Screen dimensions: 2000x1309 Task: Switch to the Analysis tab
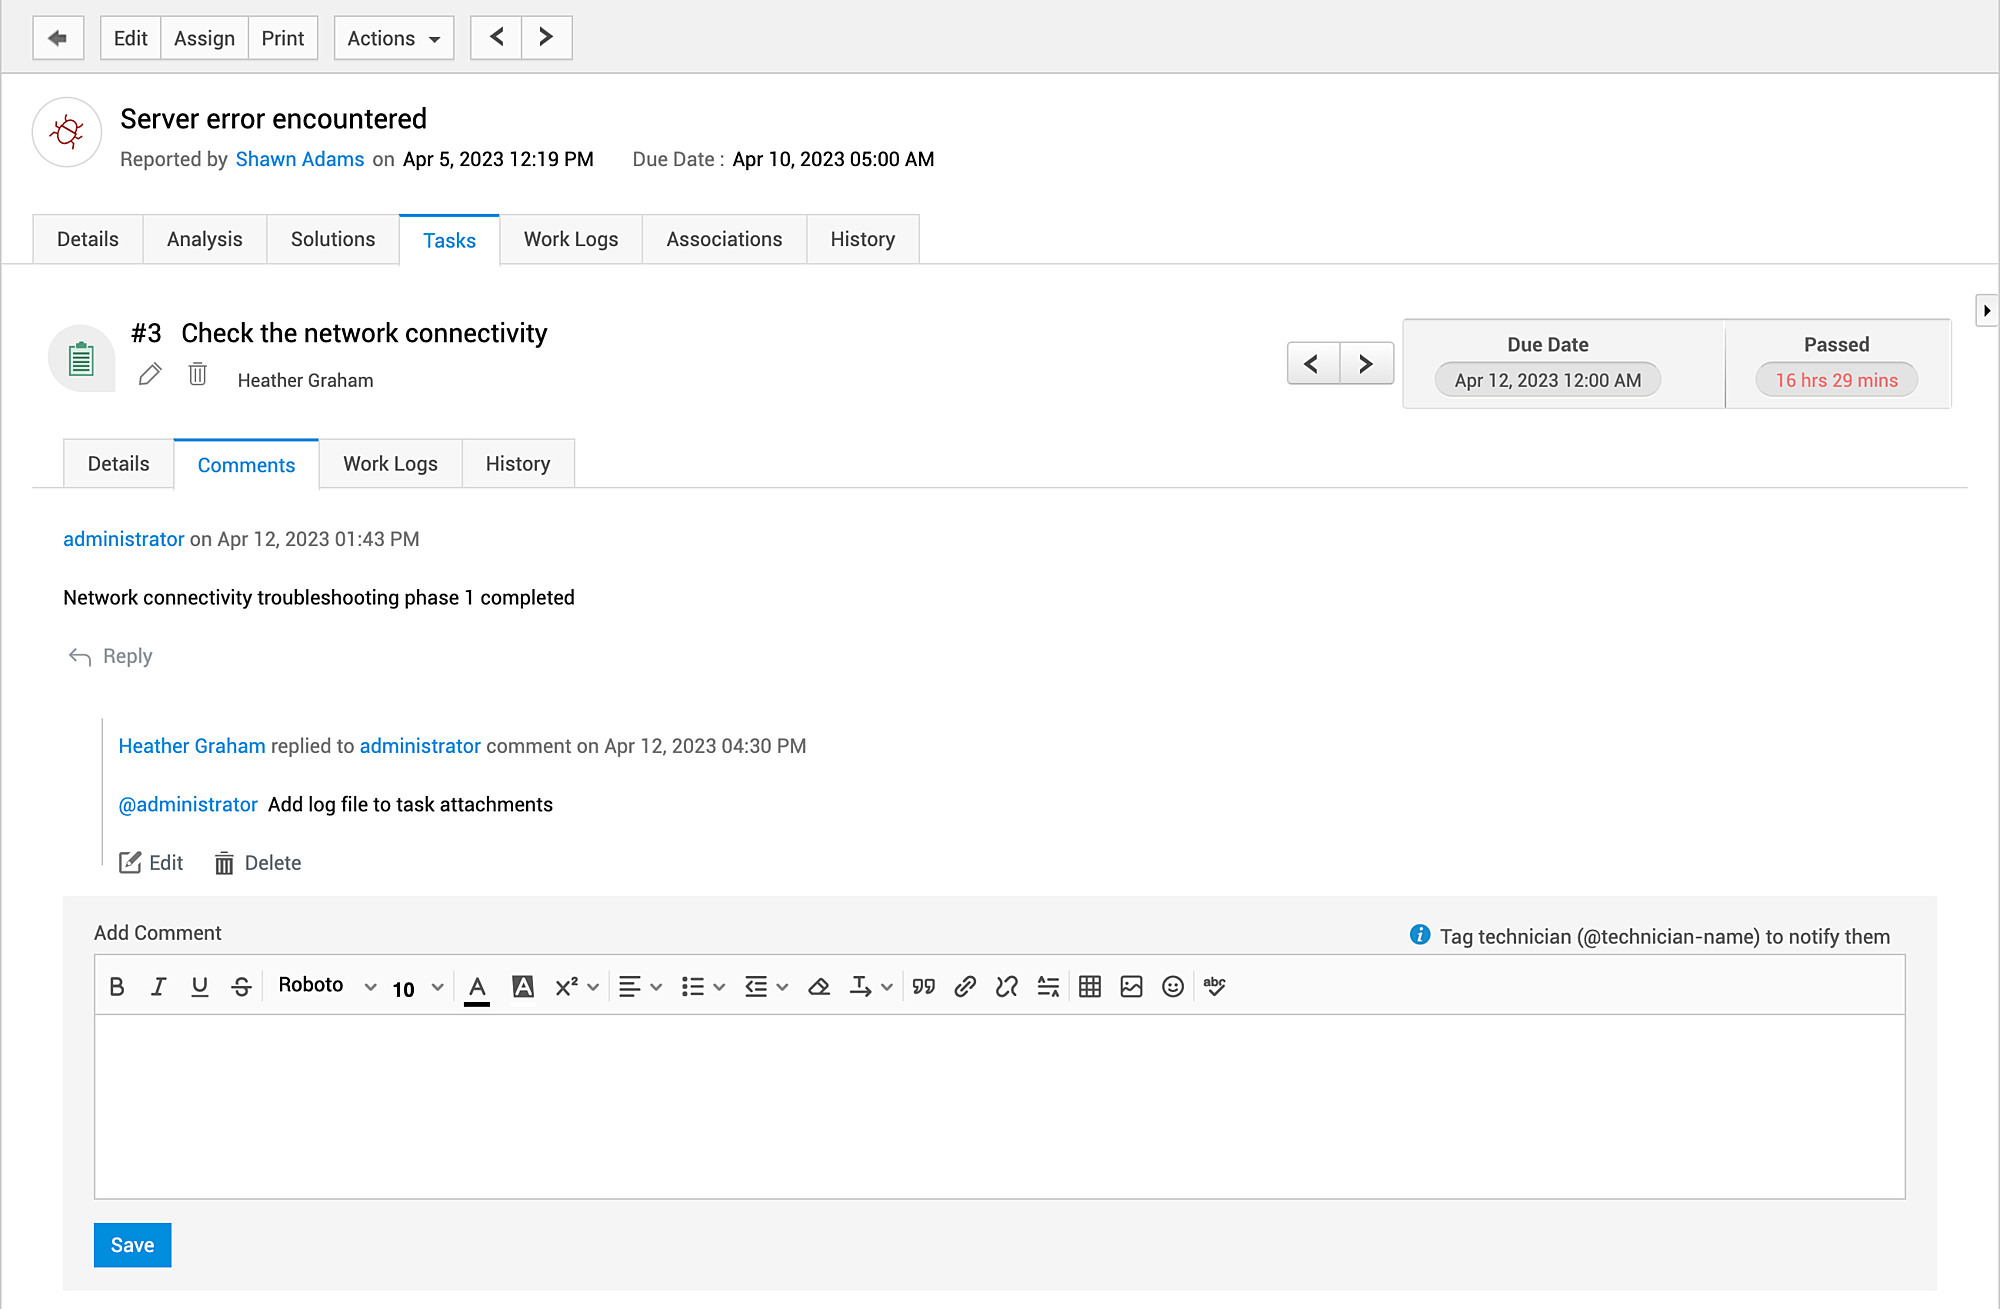(x=205, y=239)
